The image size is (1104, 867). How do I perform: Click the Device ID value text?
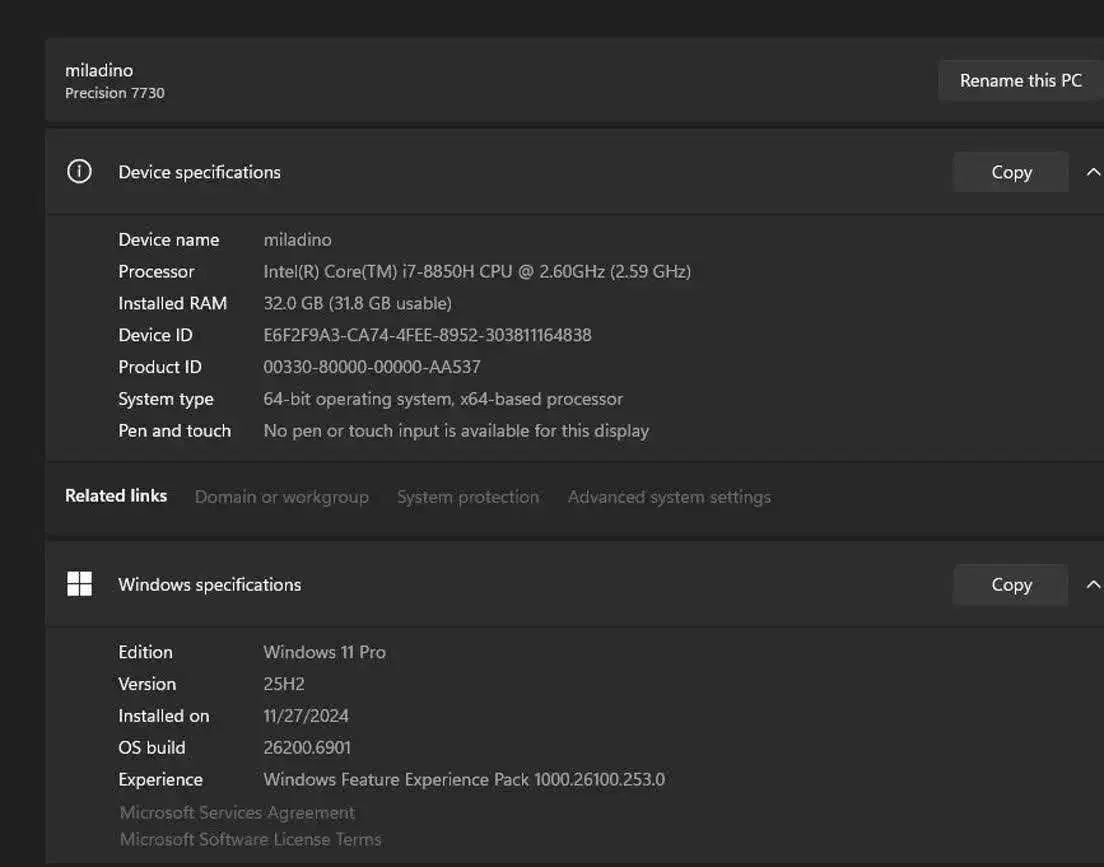click(427, 335)
